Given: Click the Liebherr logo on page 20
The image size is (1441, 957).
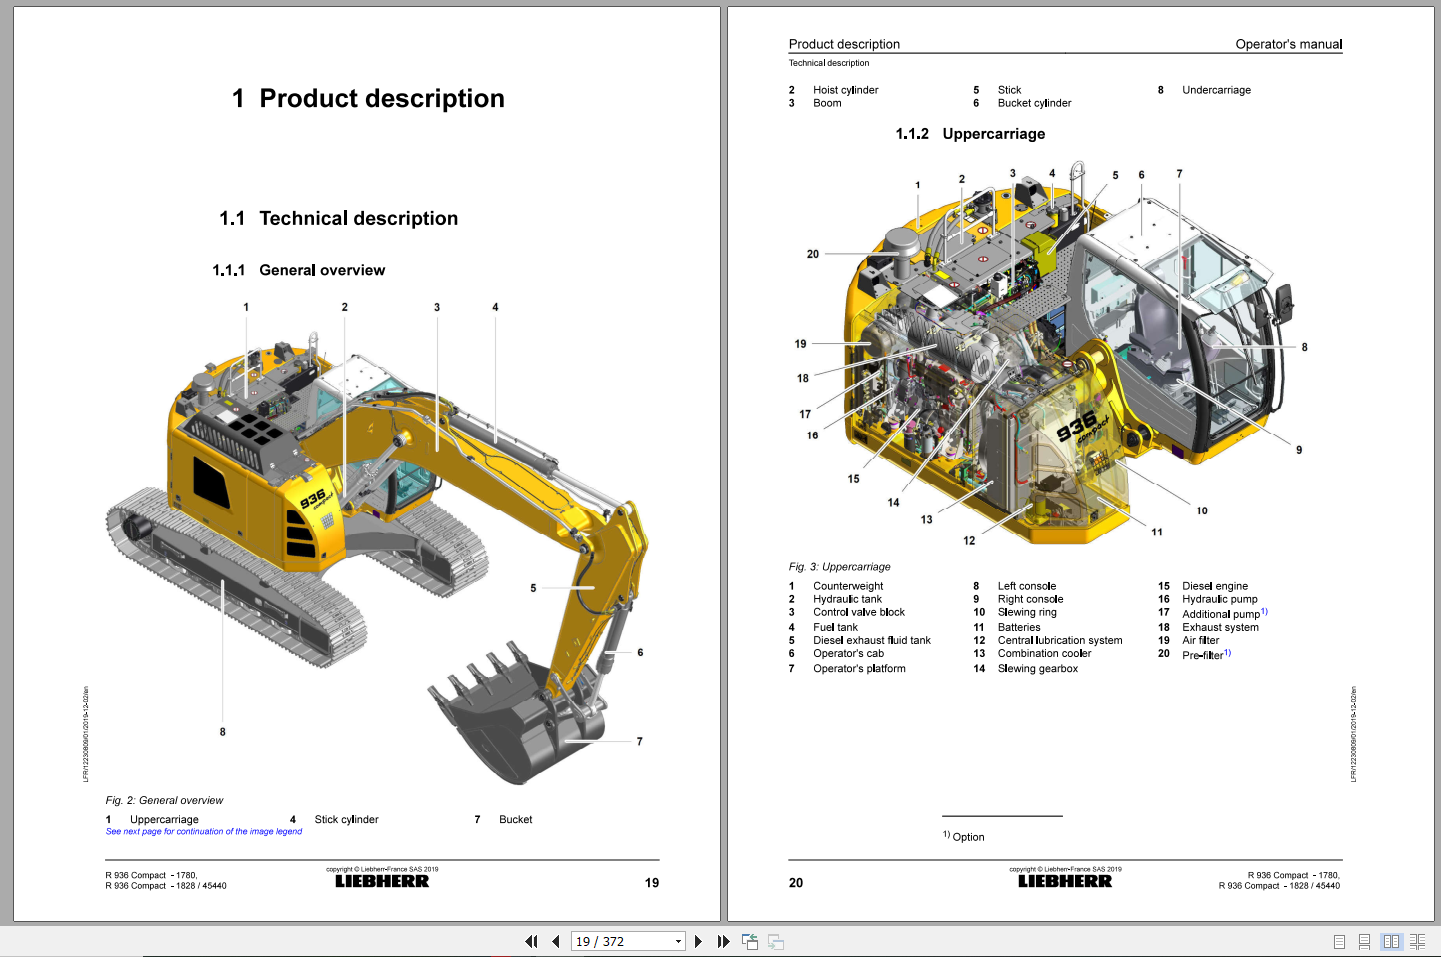Looking at the screenshot, I should click(x=1065, y=881).
